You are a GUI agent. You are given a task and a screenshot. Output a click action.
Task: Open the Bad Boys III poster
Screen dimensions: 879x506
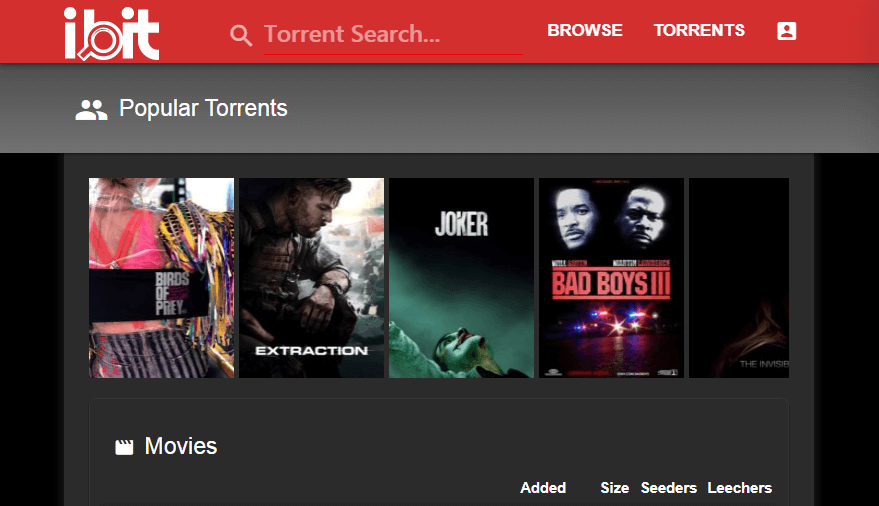tap(612, 278)
